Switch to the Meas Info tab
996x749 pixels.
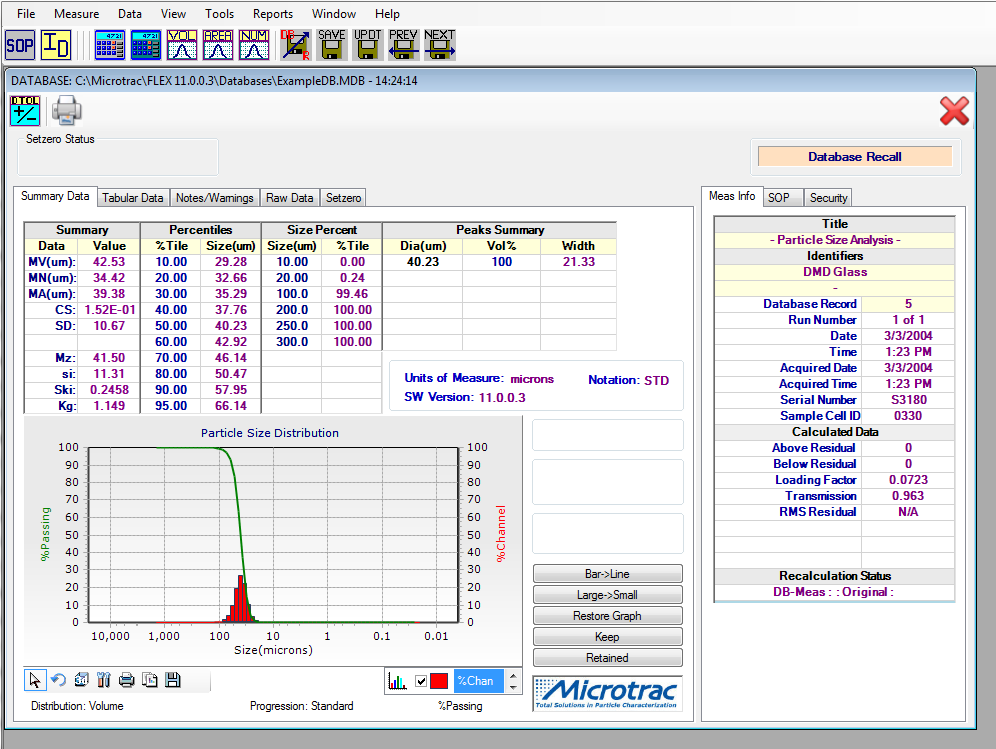click(x=732, y=196)
